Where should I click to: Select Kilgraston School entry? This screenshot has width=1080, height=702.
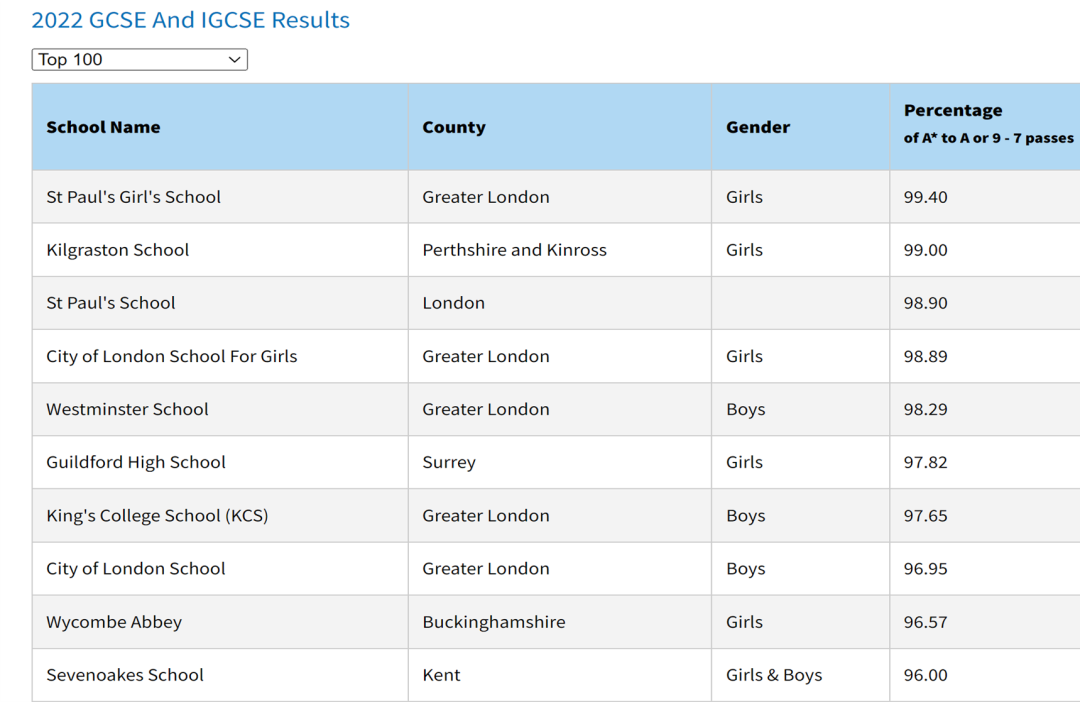[118, 250]
